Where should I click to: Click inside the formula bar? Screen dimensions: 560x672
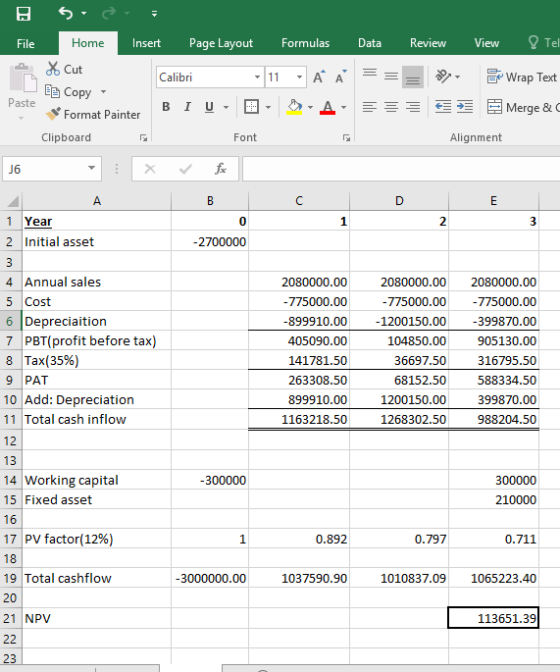point(401,169)
